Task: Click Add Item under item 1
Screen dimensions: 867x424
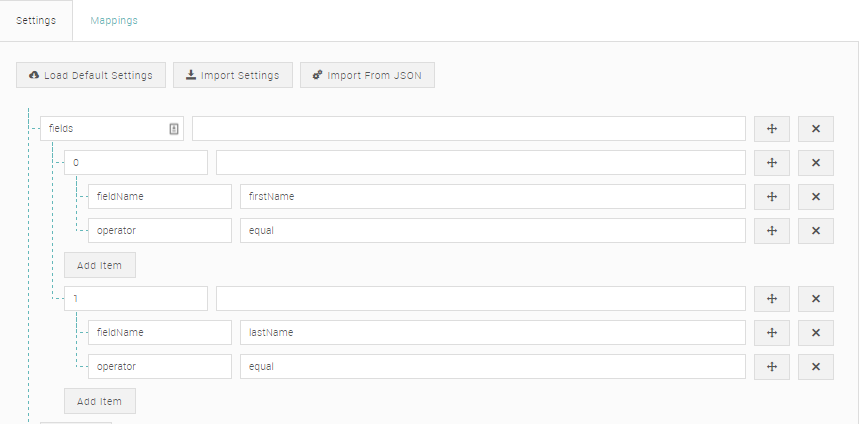Action: click(x=100, y=401)
